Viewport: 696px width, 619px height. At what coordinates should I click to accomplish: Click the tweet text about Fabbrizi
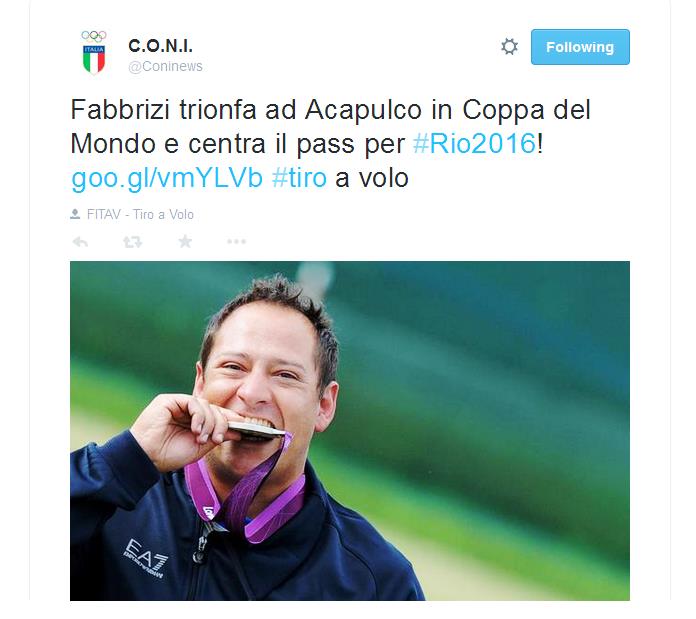click(331, 143)
